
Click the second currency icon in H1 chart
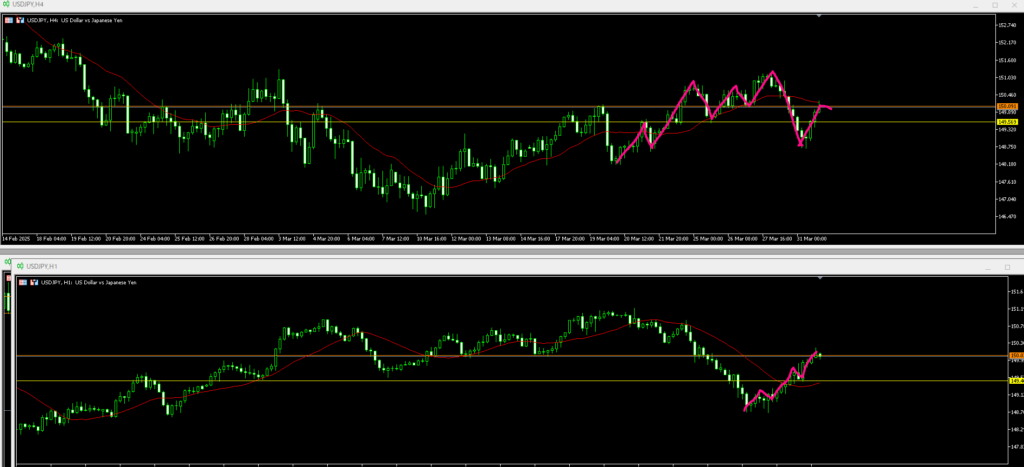coord(34,283)
